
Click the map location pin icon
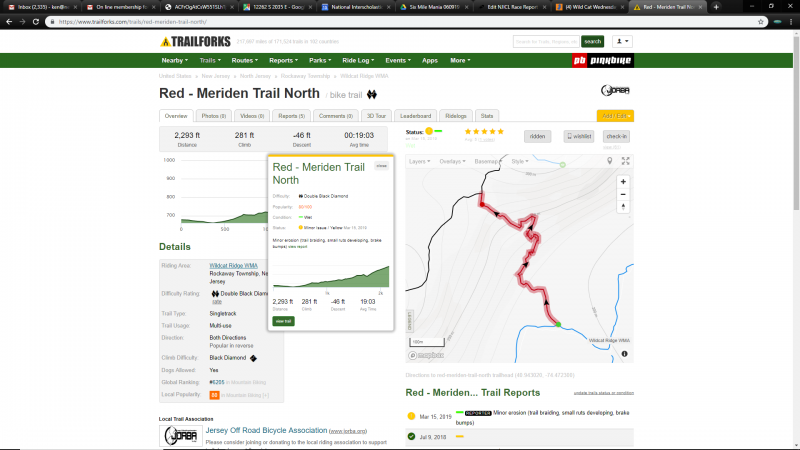611,160
